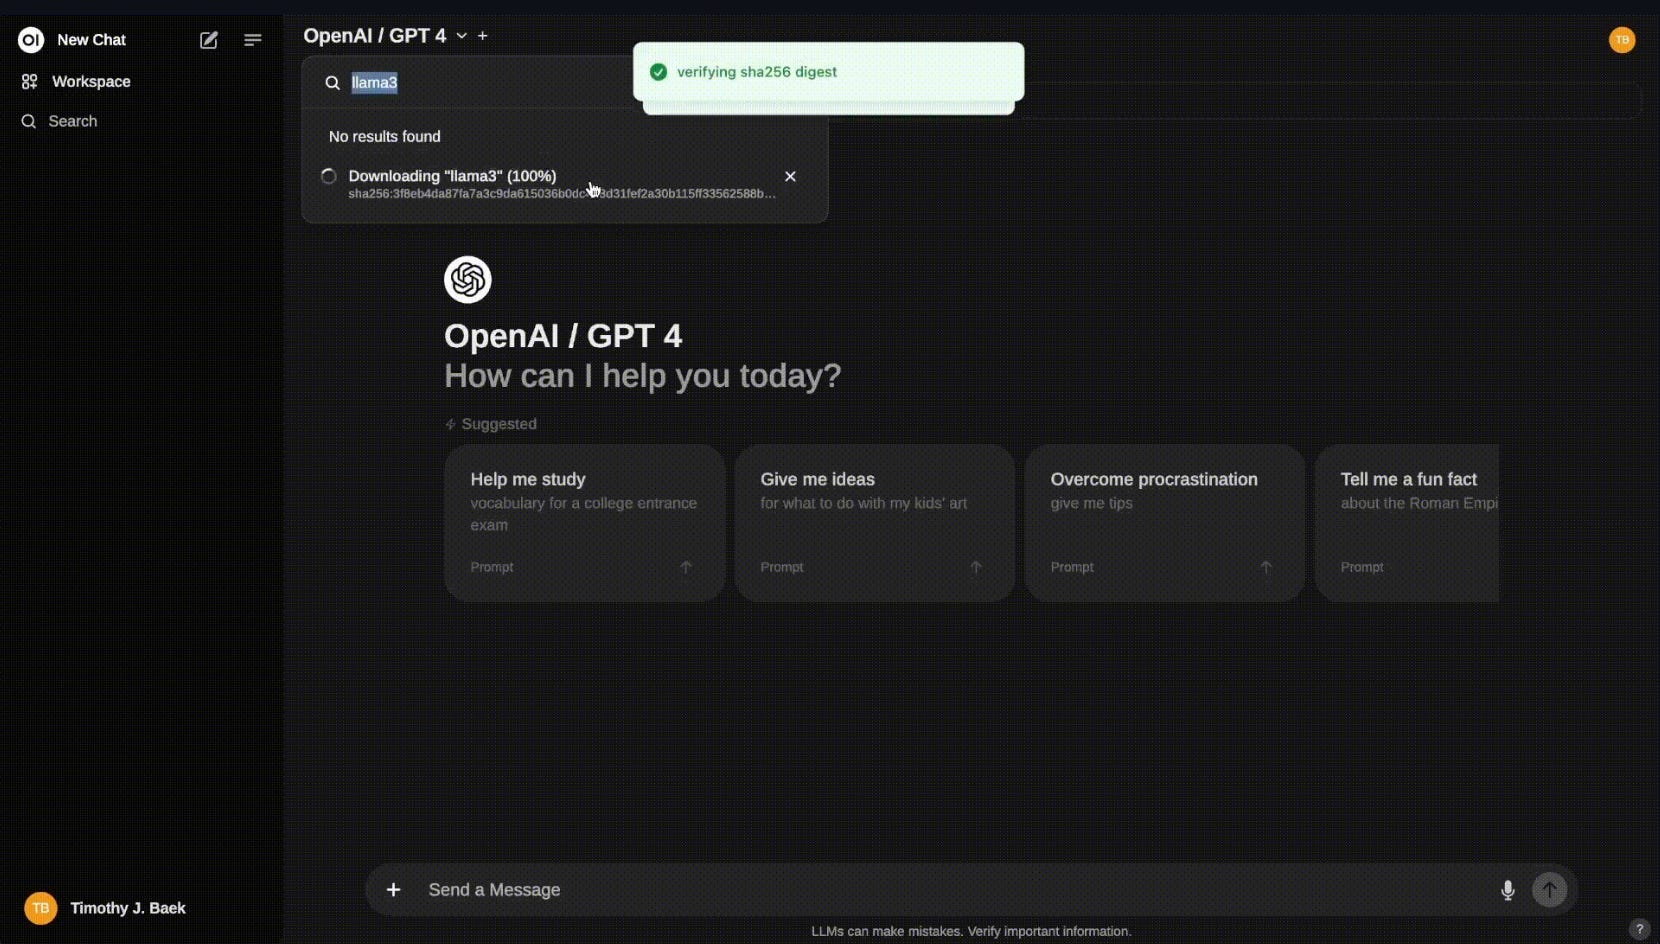Click the orange TB avatar in the sidebar

tap(41, 908)
